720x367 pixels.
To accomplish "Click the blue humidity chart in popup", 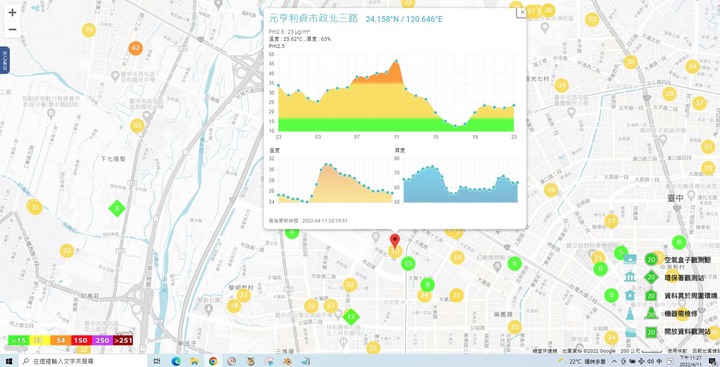I will point(460,180).
